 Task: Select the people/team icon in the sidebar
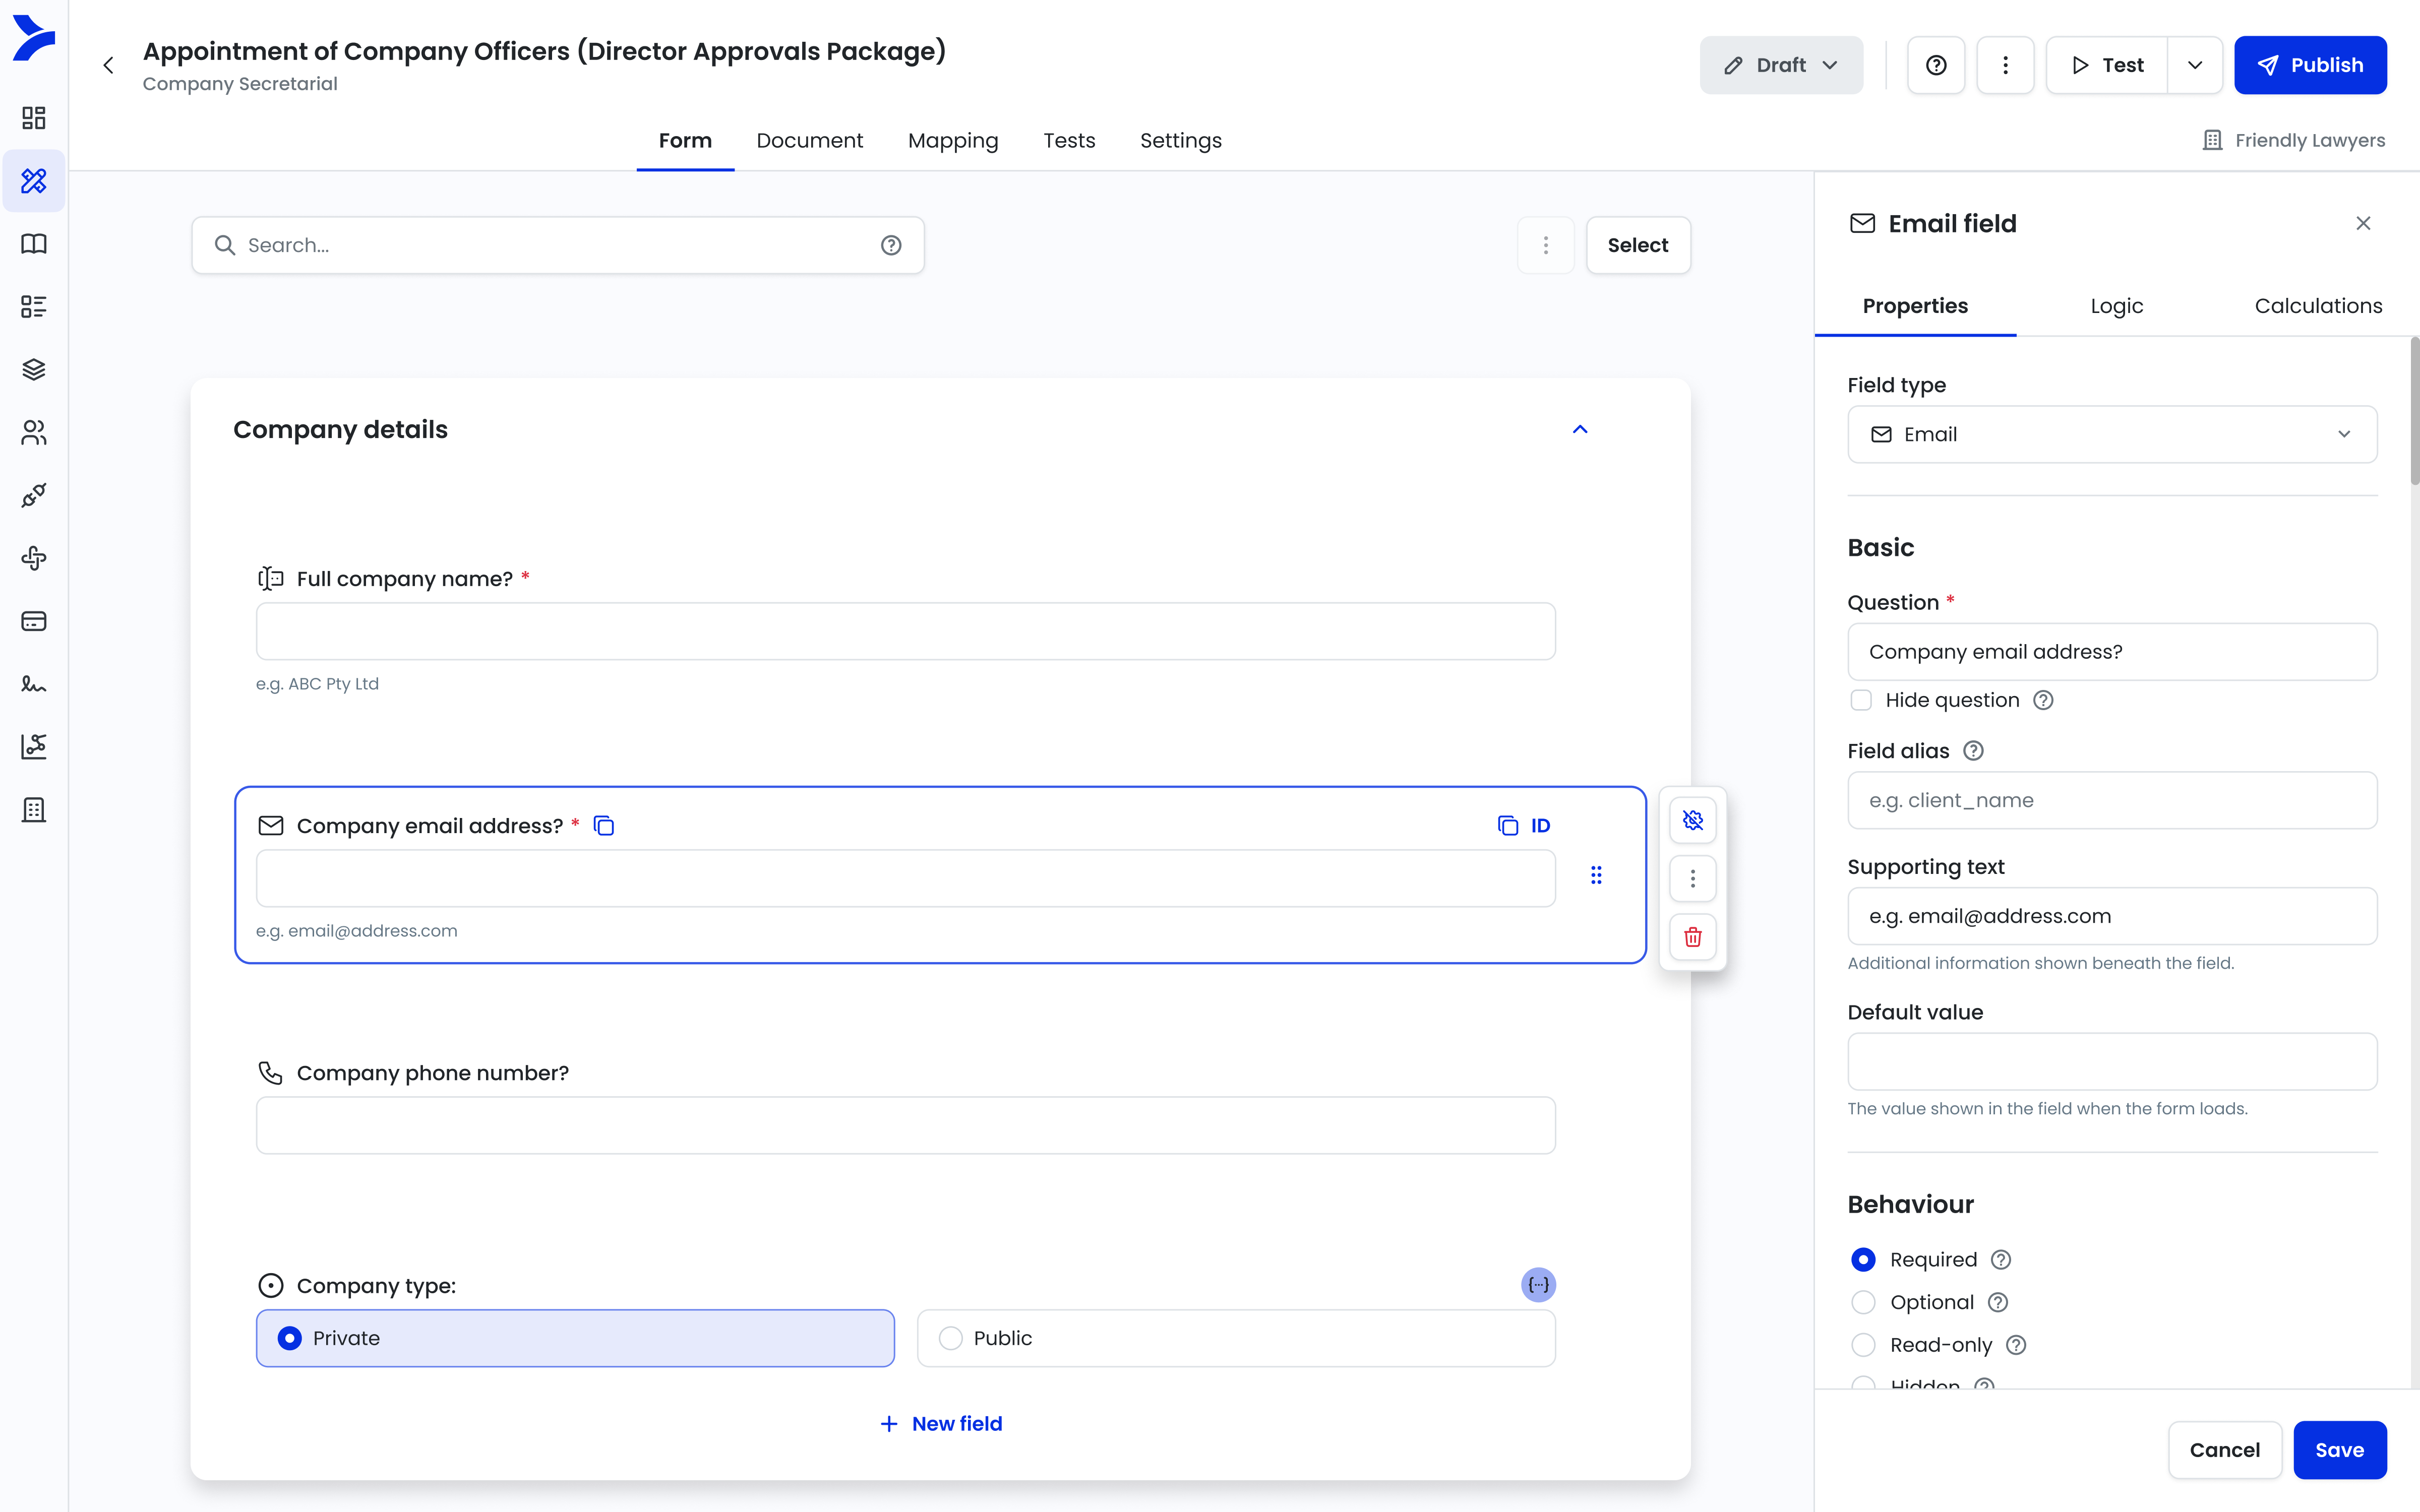[x=34, y=432]
